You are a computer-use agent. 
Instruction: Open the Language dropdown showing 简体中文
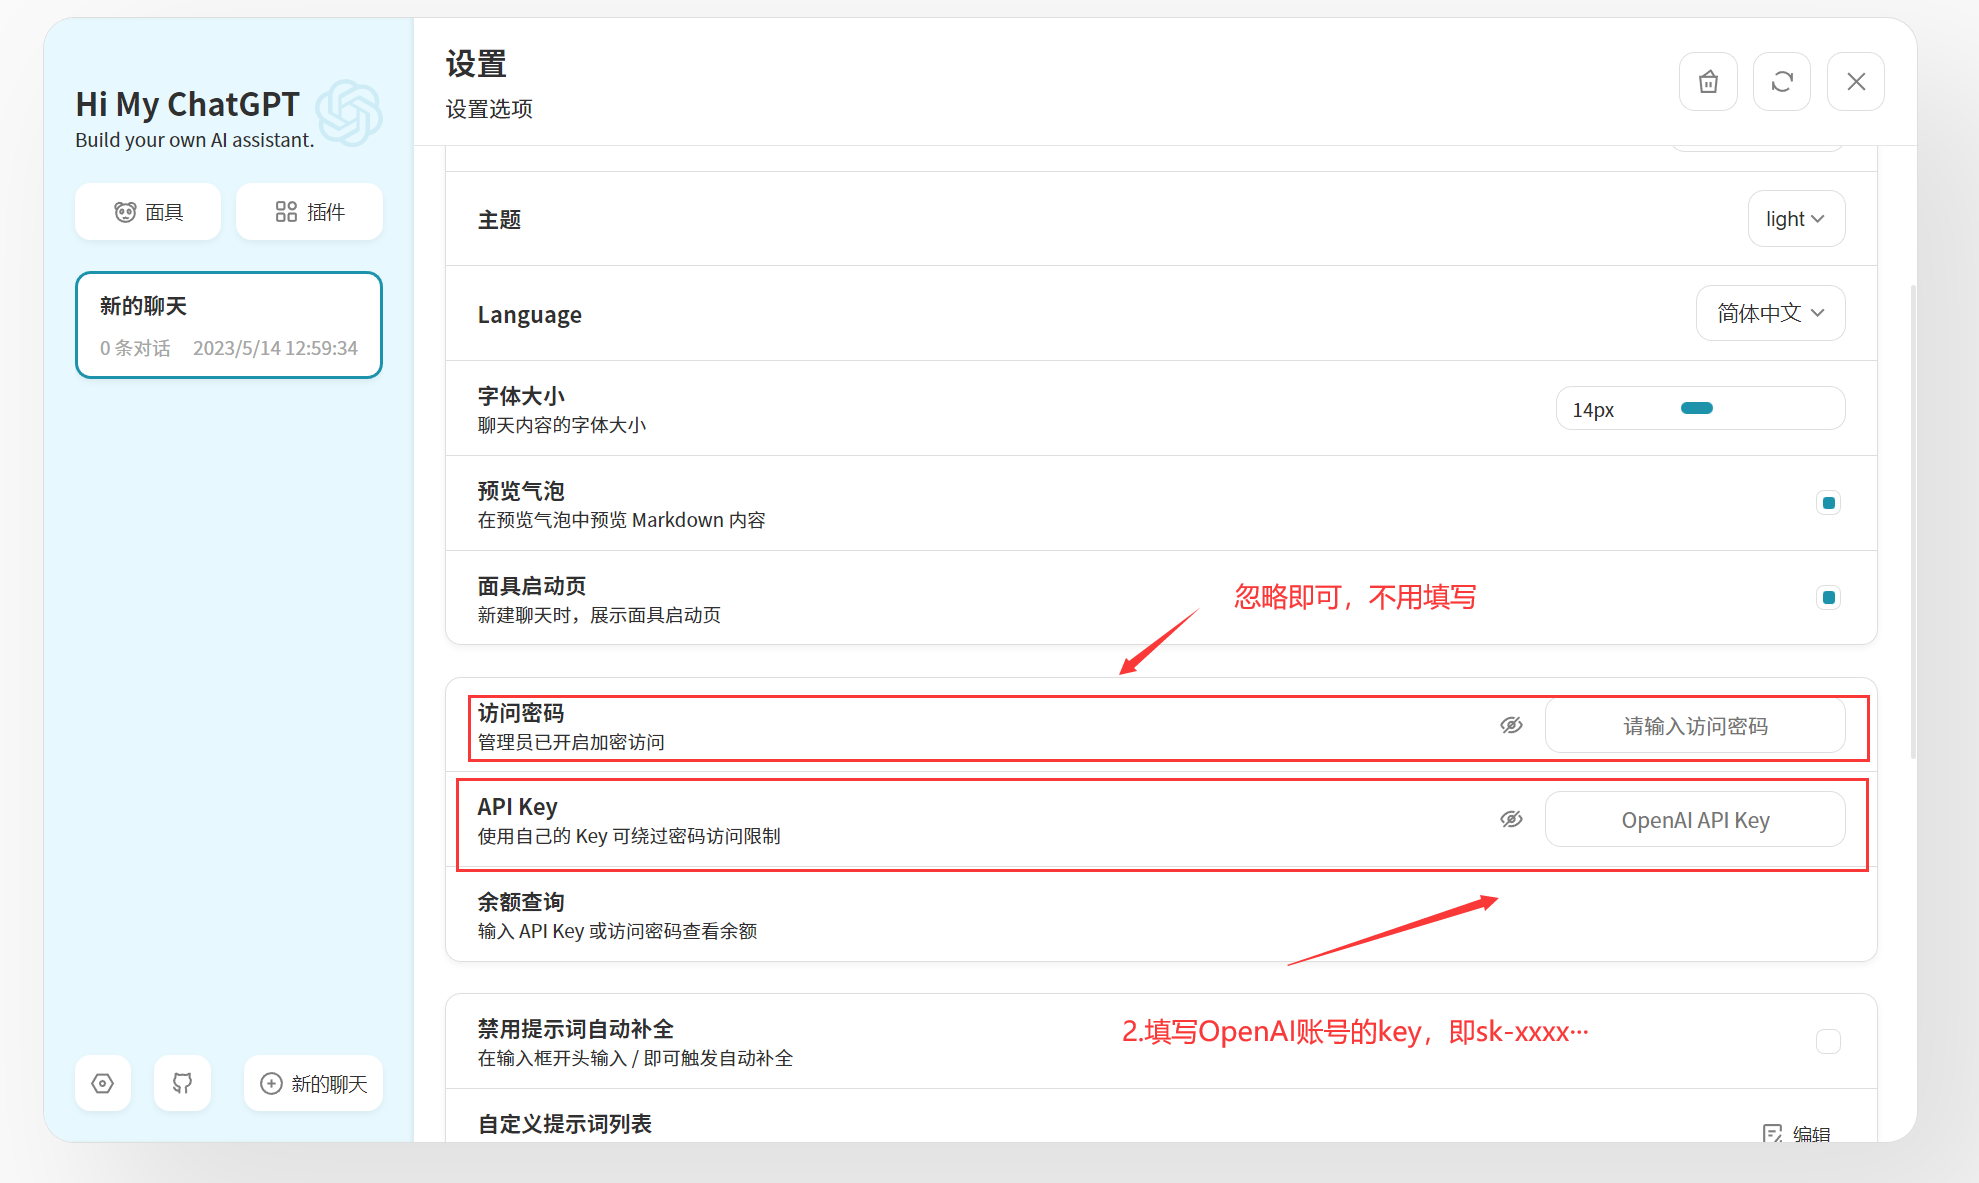coord(1770,314)
